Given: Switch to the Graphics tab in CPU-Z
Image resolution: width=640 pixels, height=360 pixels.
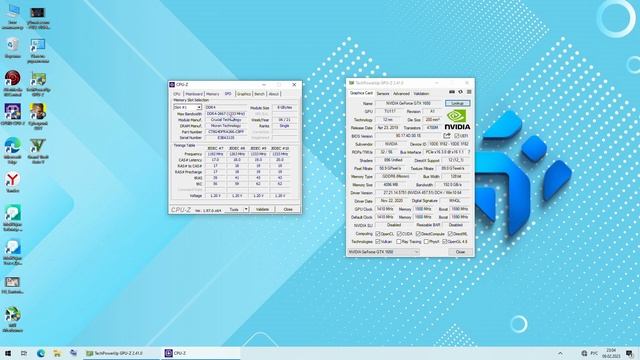Looking at the screenshot, I should coord(244,94).
